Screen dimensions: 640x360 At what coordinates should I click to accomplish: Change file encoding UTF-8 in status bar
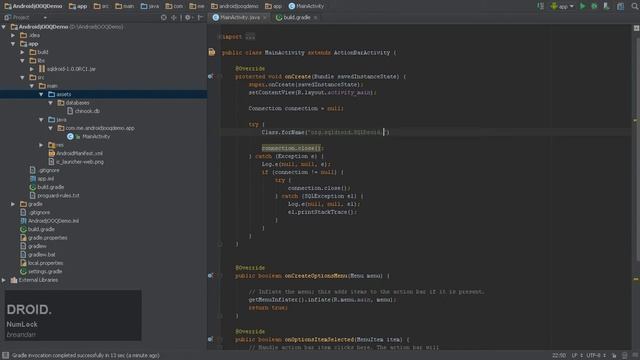[596, 356]
